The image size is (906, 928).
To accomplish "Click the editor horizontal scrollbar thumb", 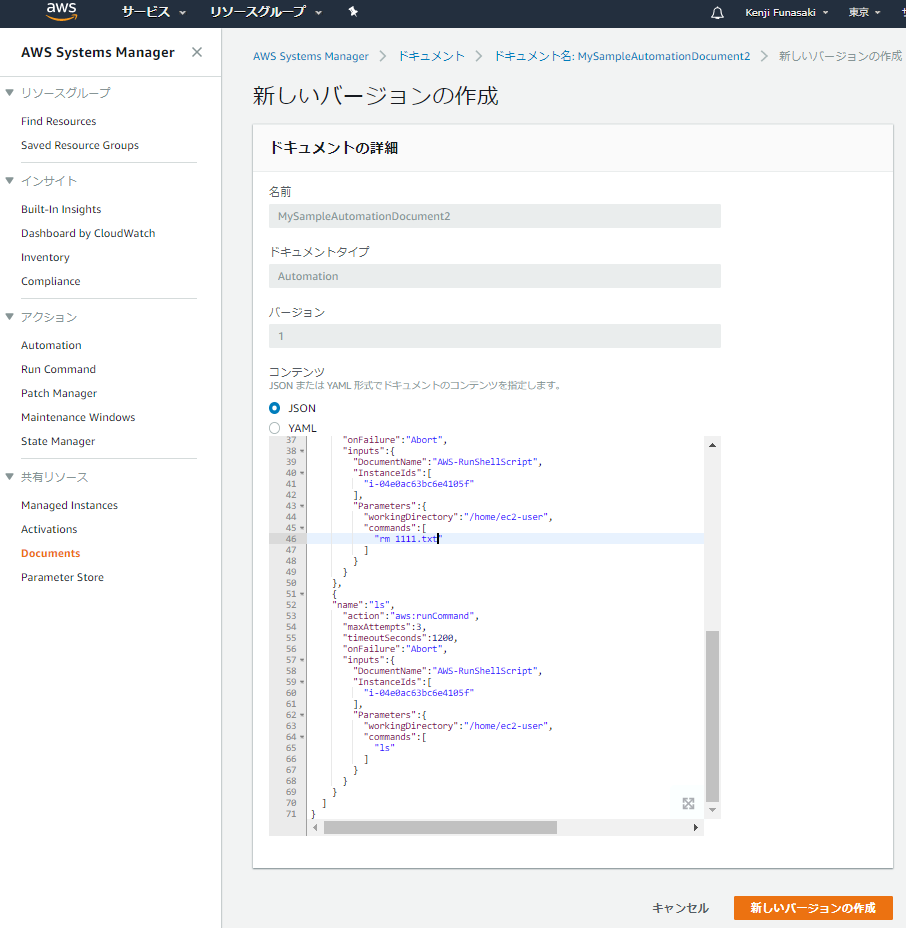I will [440, 827].
